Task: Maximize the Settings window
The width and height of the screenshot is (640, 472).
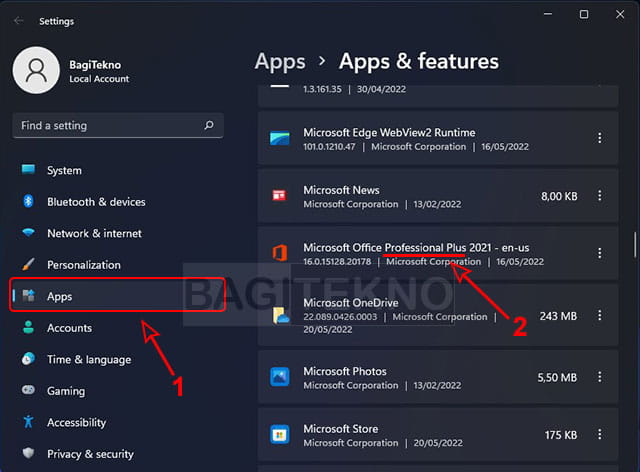Action: pyautogui.click(x=584, y=14)
